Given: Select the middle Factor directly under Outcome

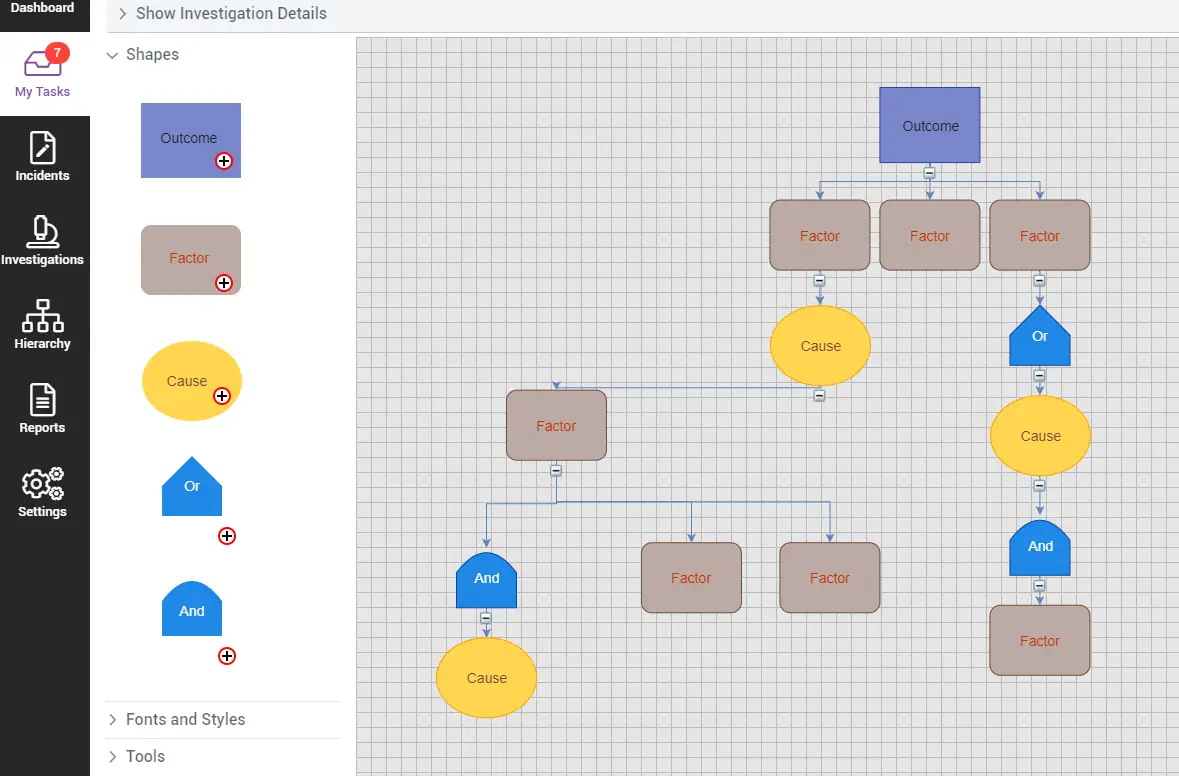Looking at the screenshot, I should click(x=930, y=235).
